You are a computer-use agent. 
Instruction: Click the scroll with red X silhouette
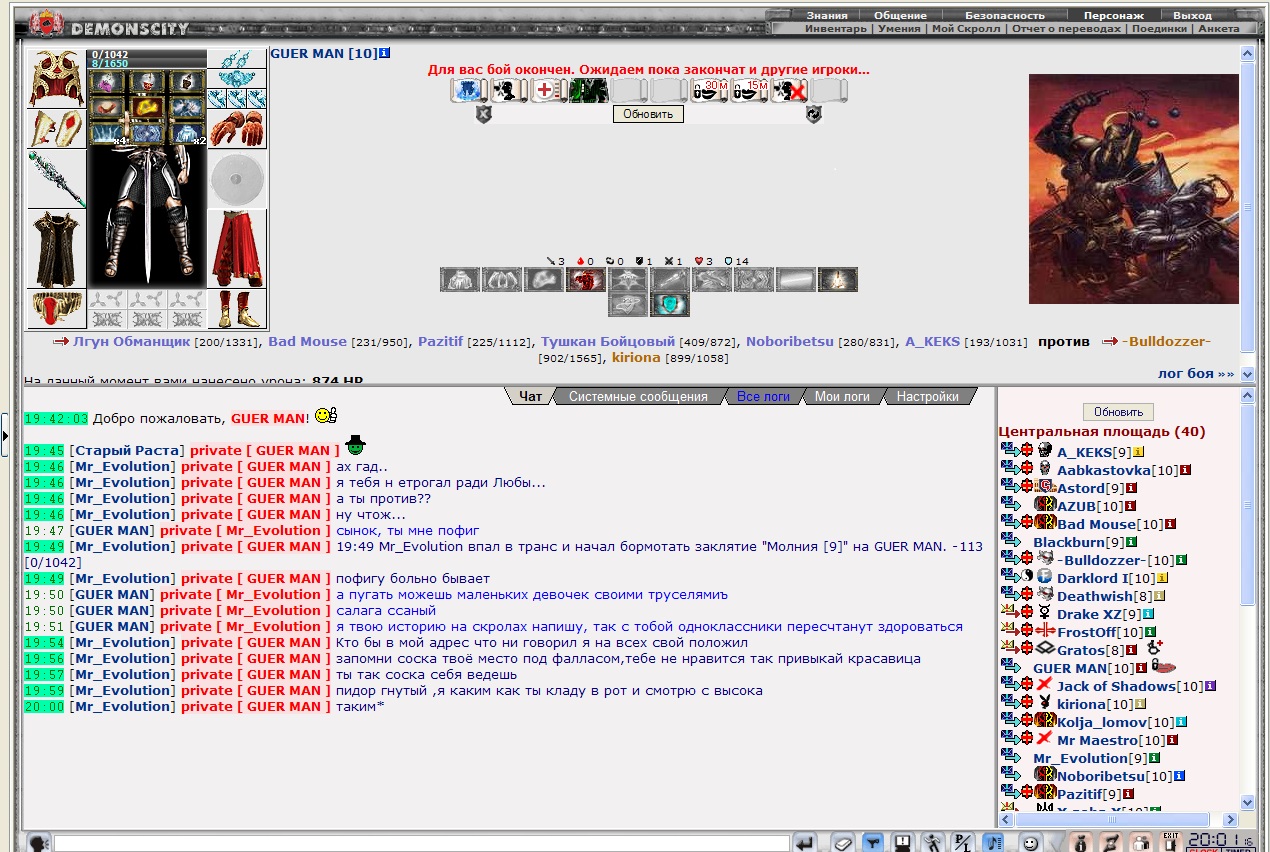(789, 91)
